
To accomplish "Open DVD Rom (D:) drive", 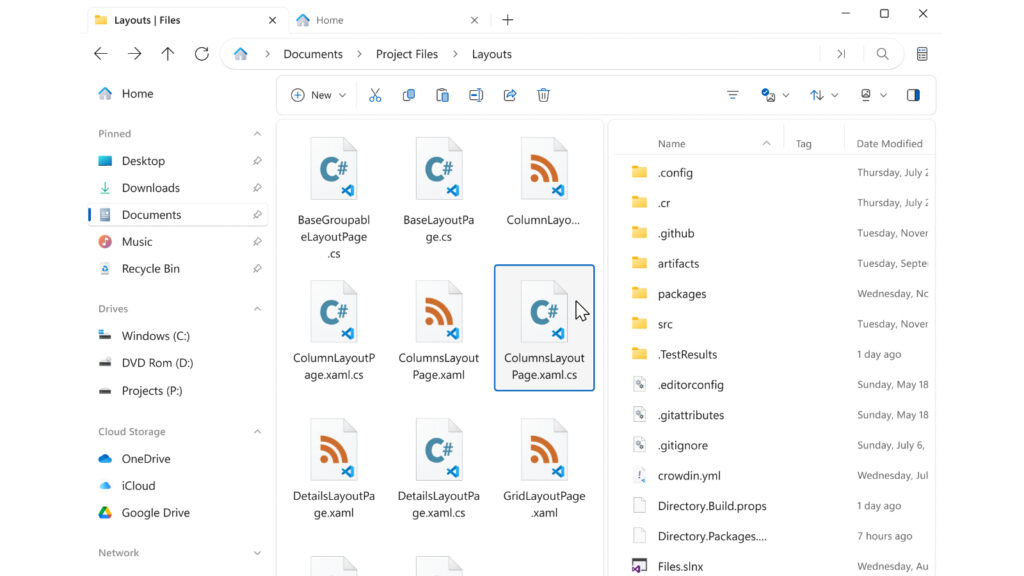I will click(178, 362).
